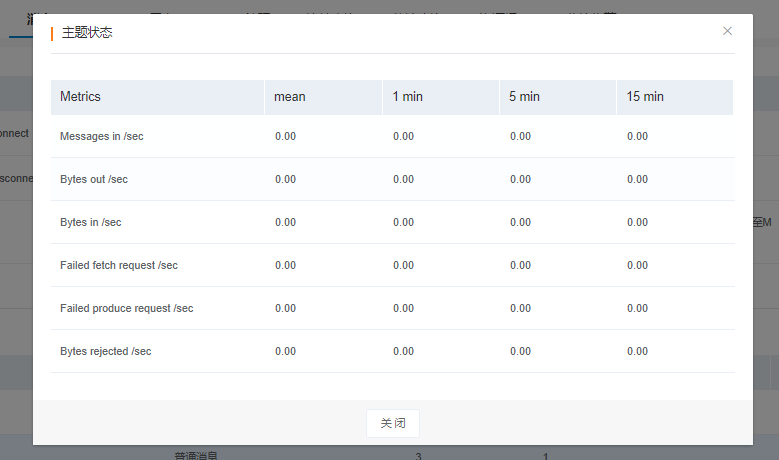Click the 1 min value for Messages in /sec
779x460 pixels.
(403, 136)
